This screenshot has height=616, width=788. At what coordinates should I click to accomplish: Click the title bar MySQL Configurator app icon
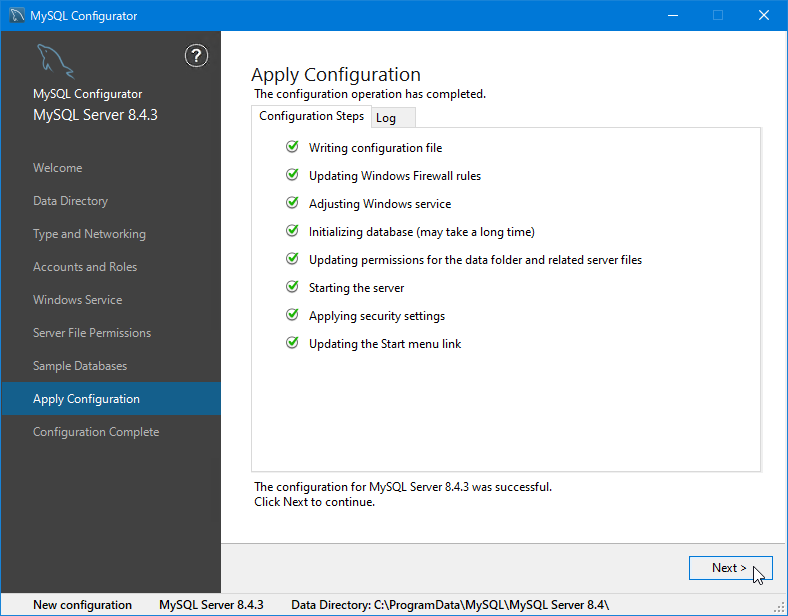coord(17,16)
